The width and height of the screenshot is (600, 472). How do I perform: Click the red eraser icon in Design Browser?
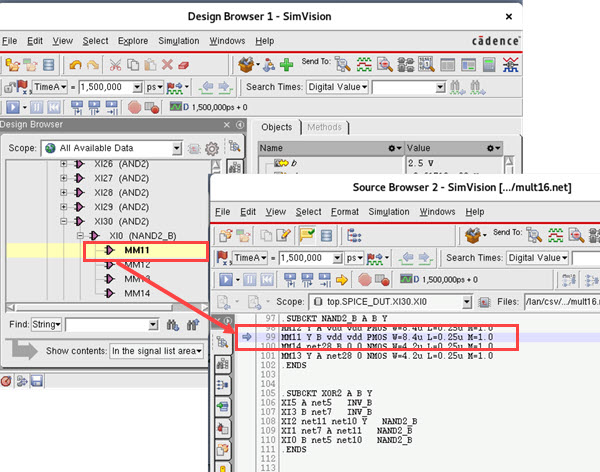[184, 65]
